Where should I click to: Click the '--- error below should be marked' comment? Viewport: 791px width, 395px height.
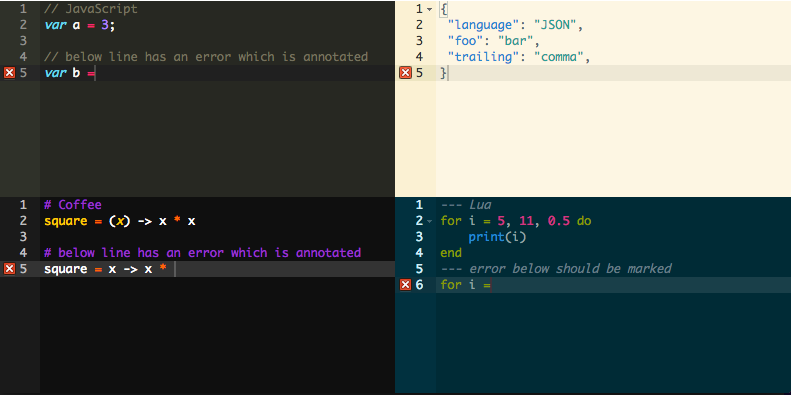point(556,269)
